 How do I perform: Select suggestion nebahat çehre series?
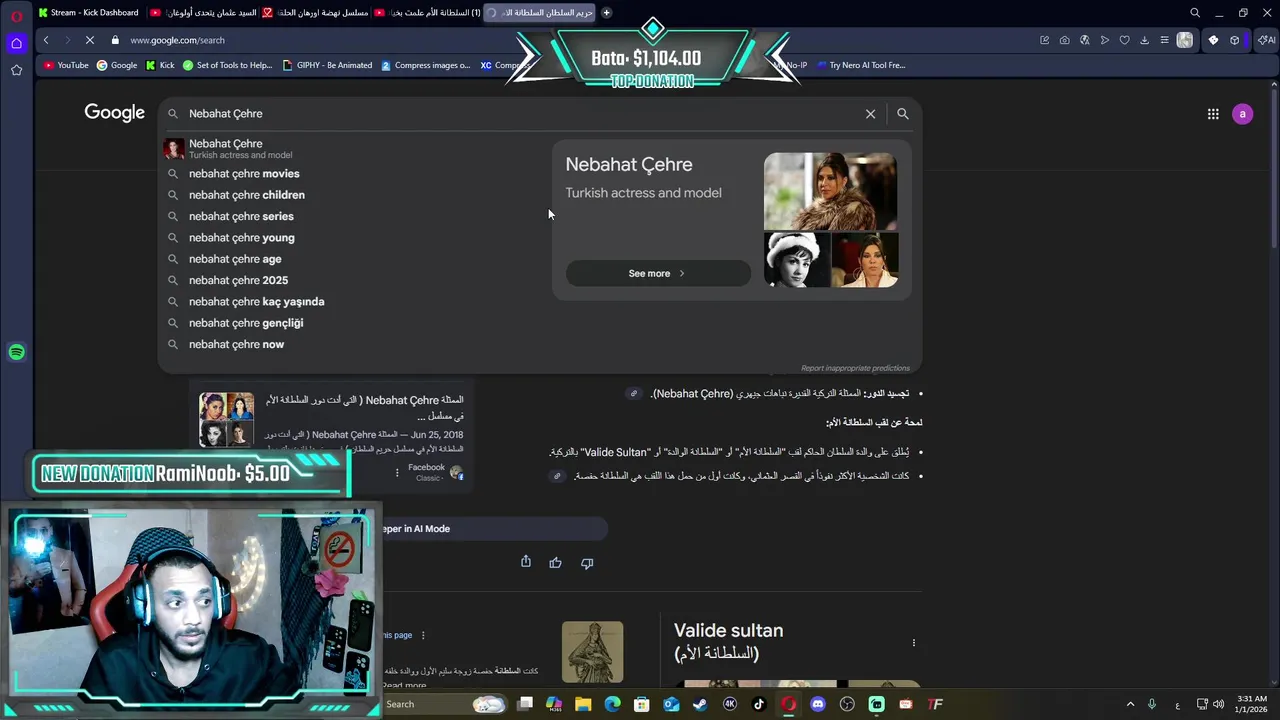click(241, 217)
